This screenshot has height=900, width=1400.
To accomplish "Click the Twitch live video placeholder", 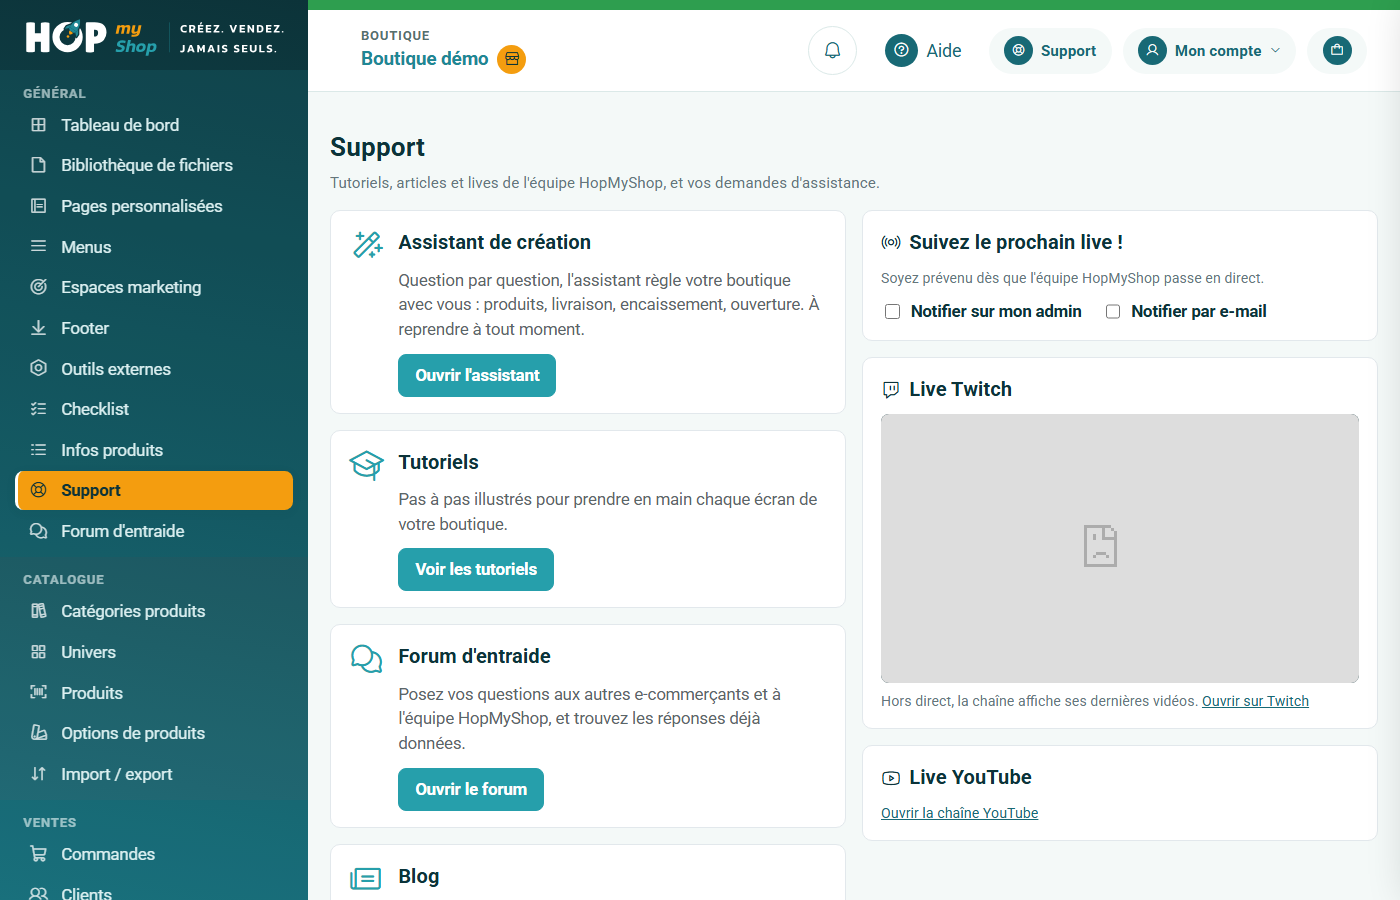I will [1120, 548].
